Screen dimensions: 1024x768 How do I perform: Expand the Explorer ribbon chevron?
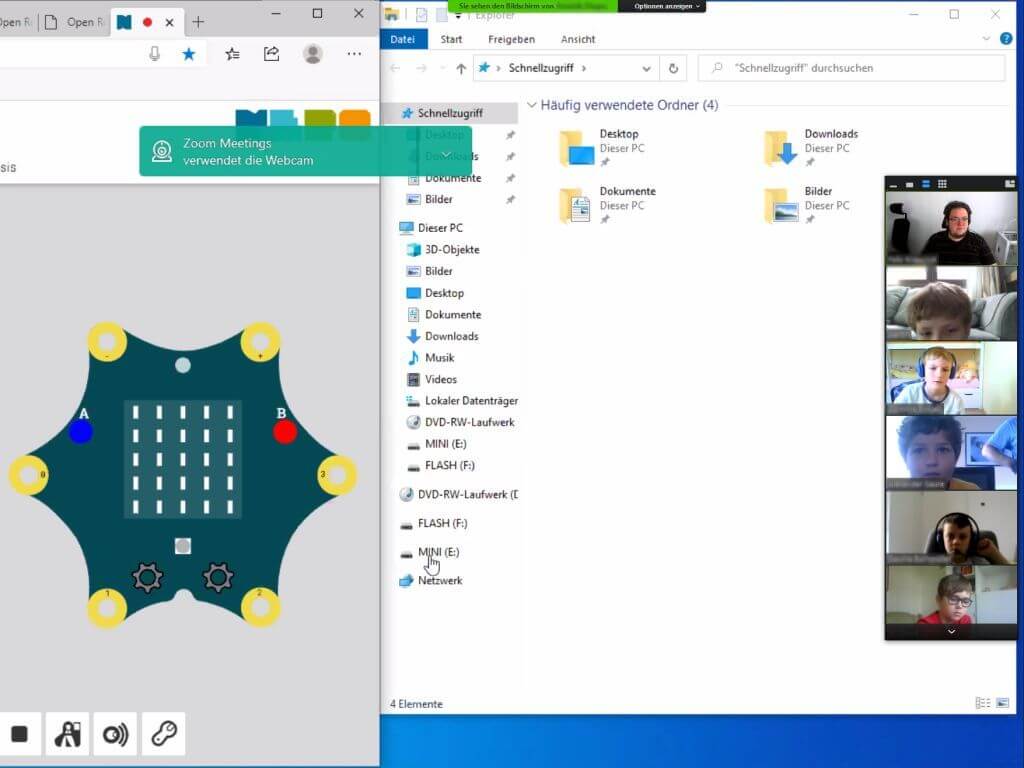coord(986,39)
